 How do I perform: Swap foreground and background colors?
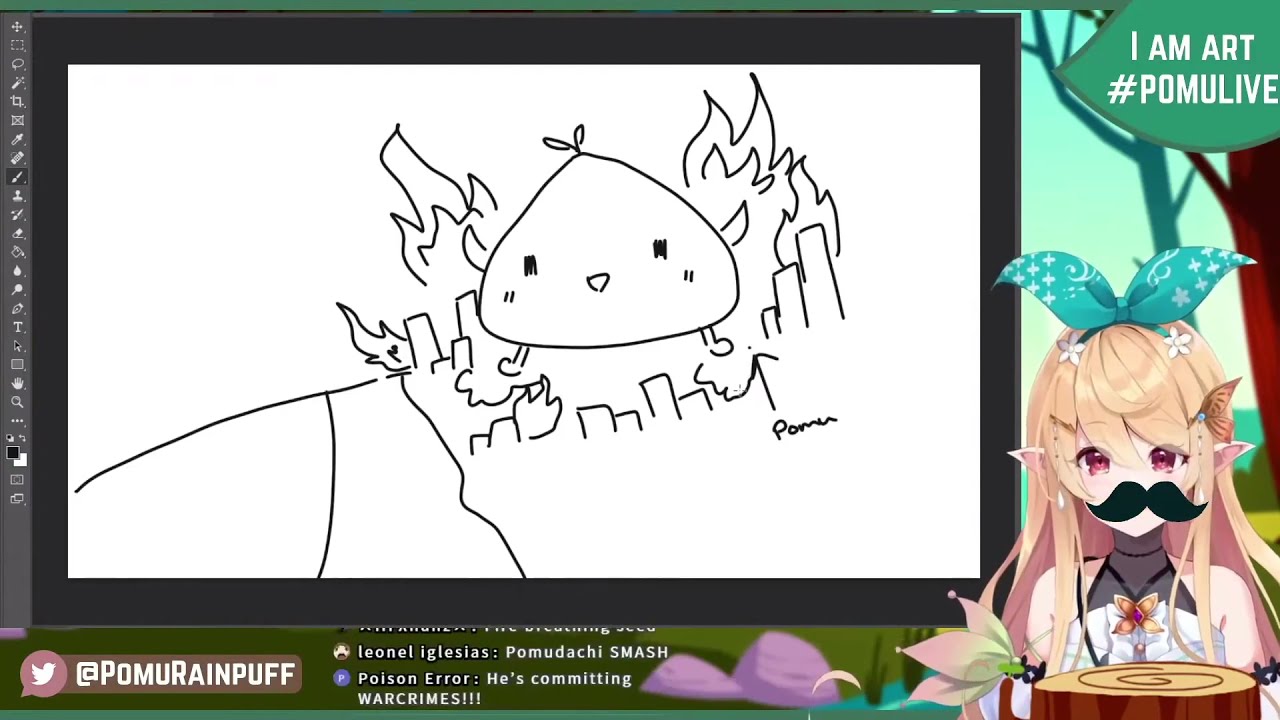[24, 438]
